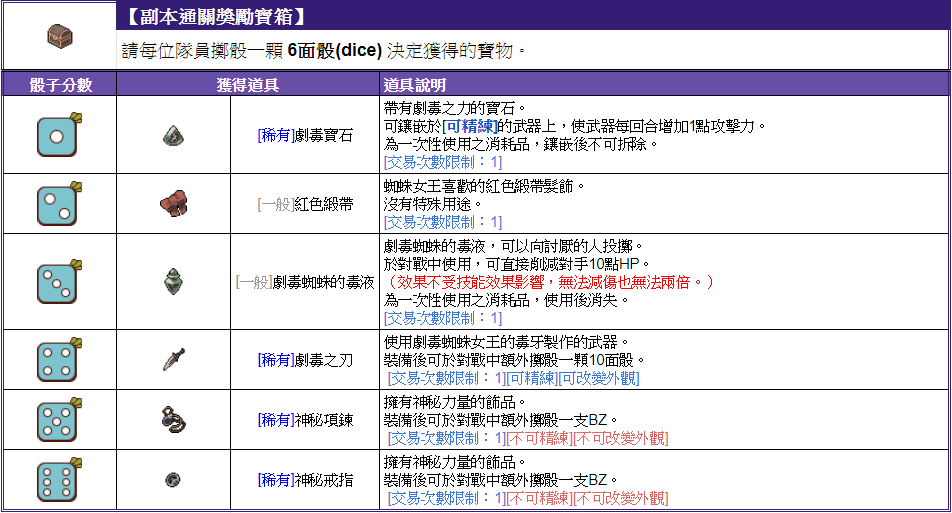Click the dice face showing three

(x=58, y=282)
